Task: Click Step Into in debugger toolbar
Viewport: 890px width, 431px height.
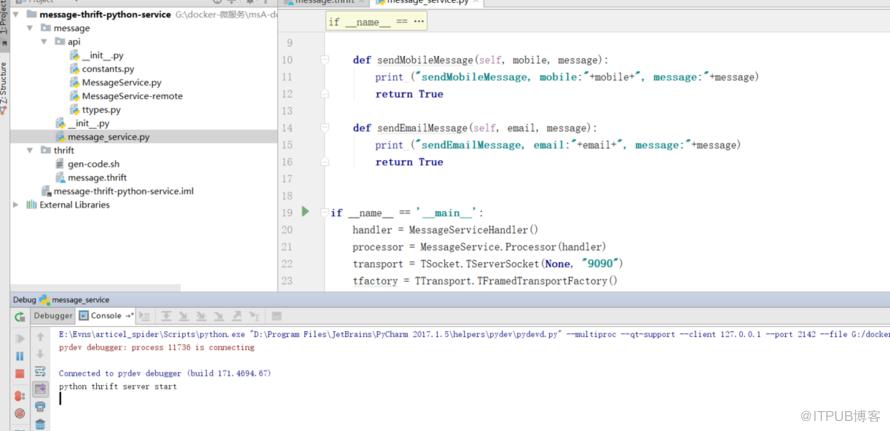Action: coord(184,316)
